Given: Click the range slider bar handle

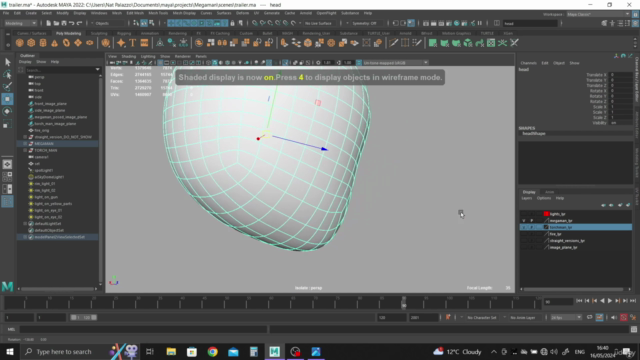Looking at the screenshot, I should point(84,318).
